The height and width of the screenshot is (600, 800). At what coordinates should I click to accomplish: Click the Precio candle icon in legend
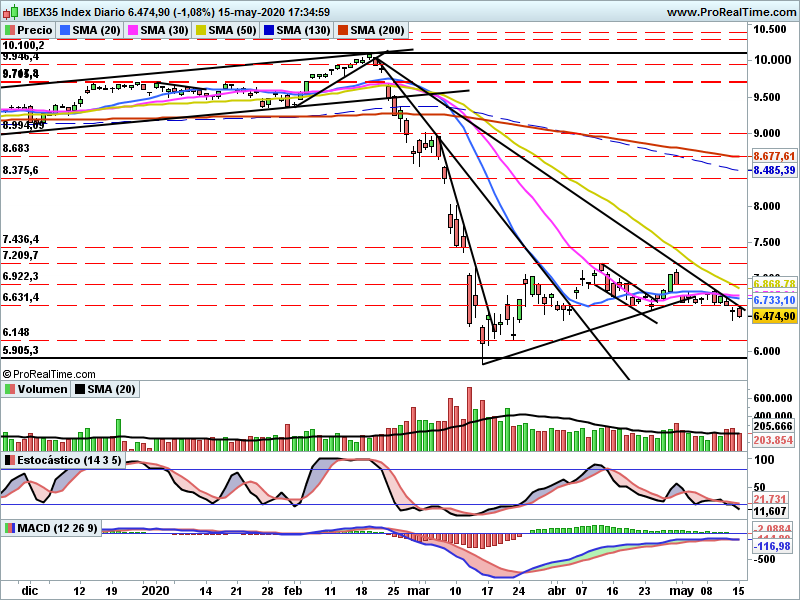point(10,31)
